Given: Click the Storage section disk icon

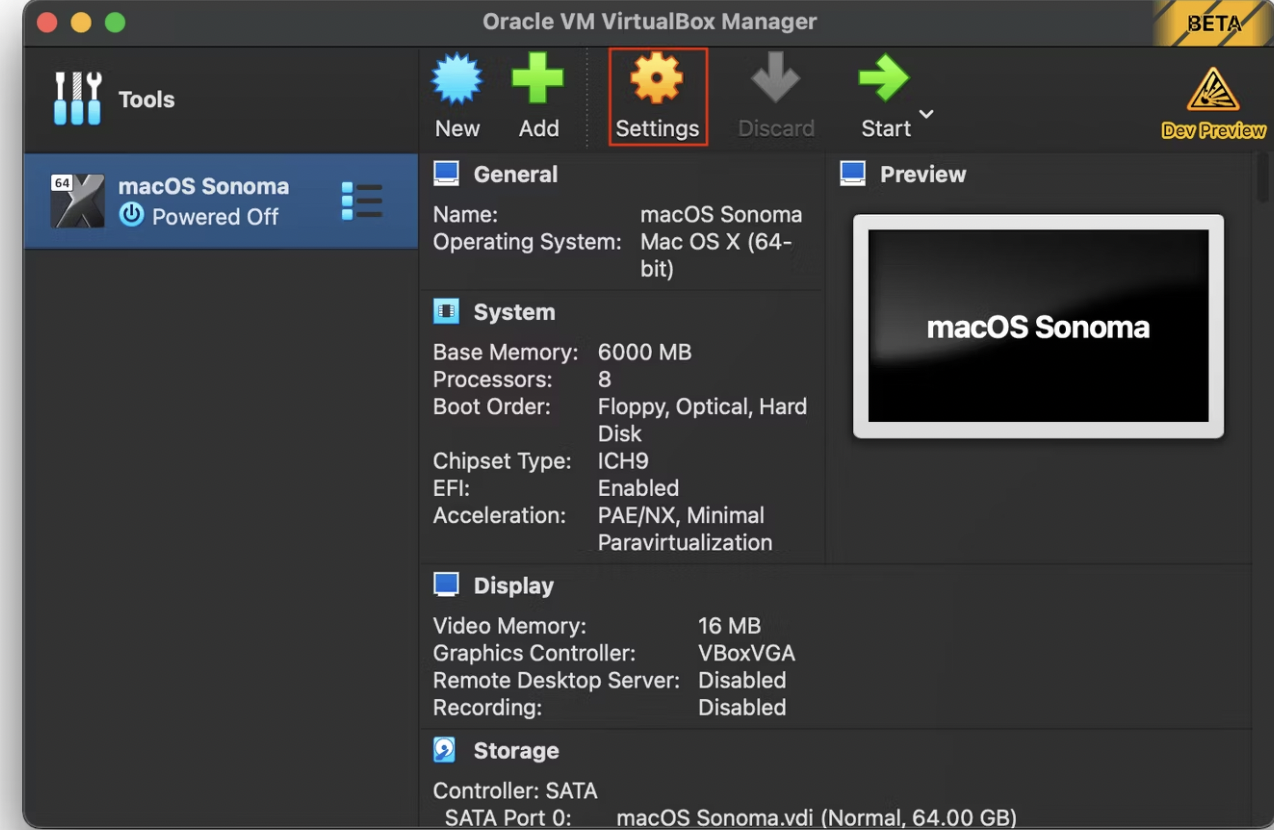Looking at the screenshot, I should (445, 750).
